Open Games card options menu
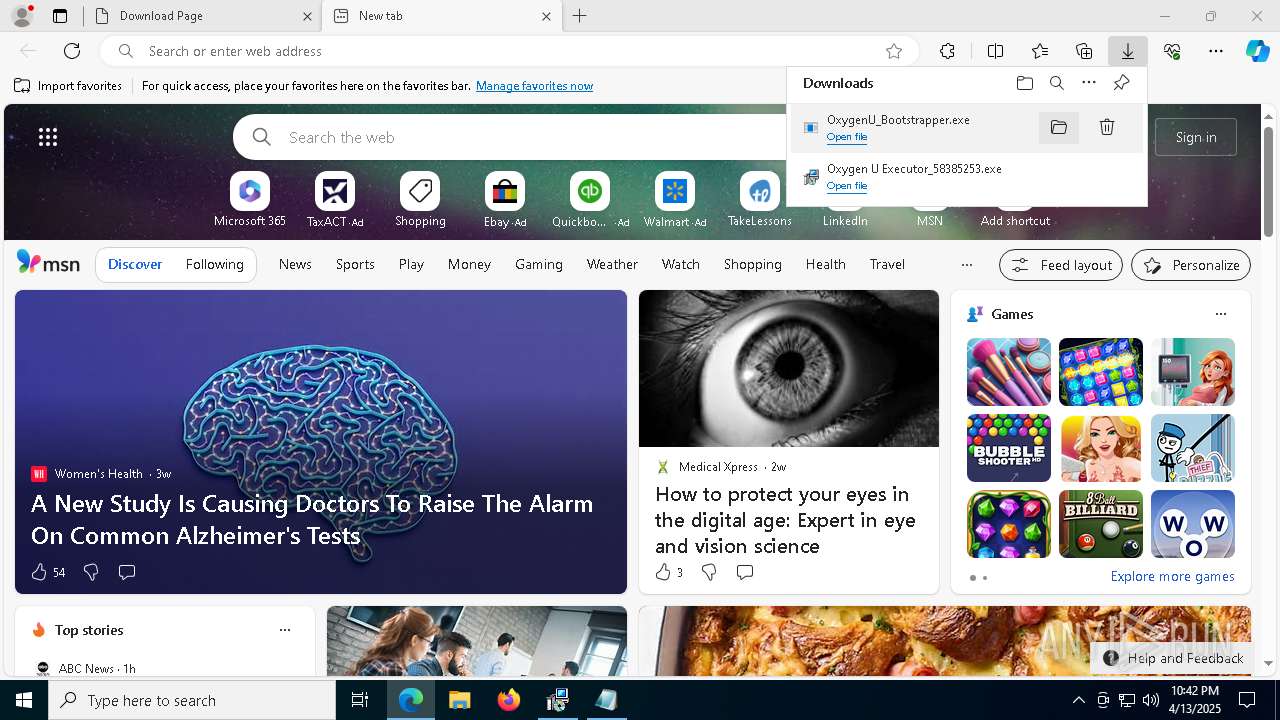1280x720 pixels. point(1220,314)
